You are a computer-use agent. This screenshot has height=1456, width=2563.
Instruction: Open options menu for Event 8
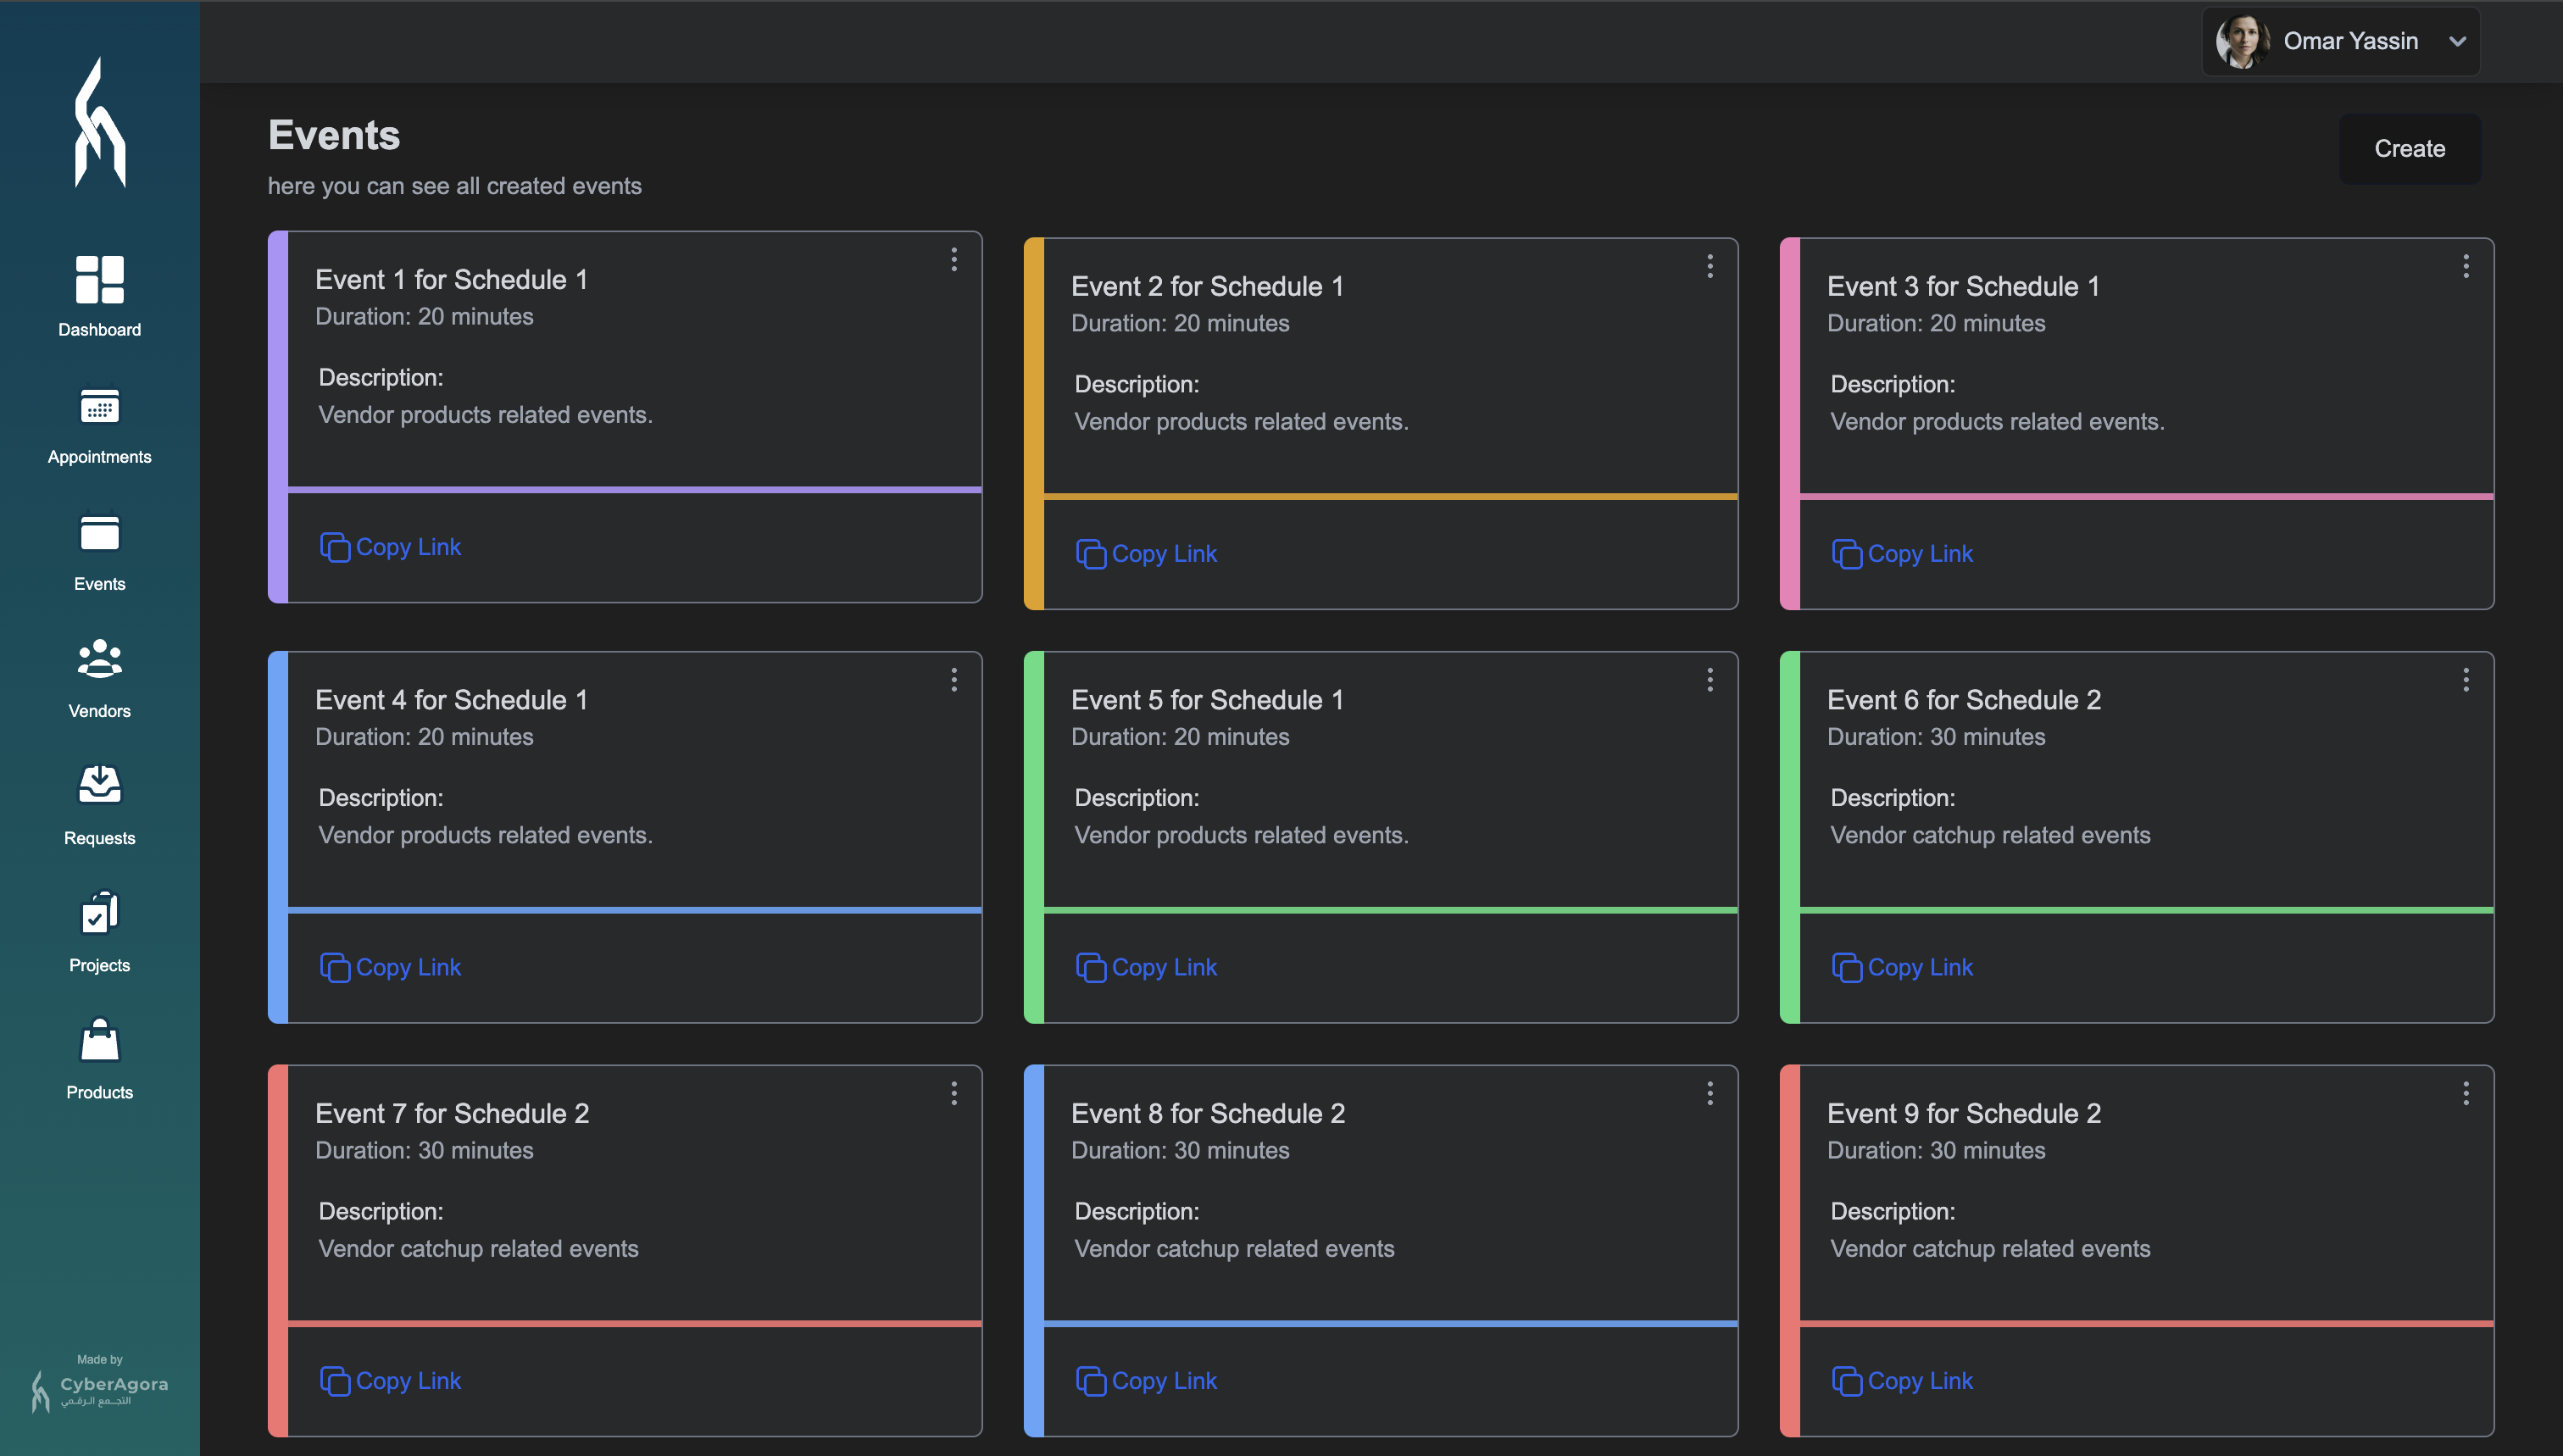[x=1710, y=1094]
